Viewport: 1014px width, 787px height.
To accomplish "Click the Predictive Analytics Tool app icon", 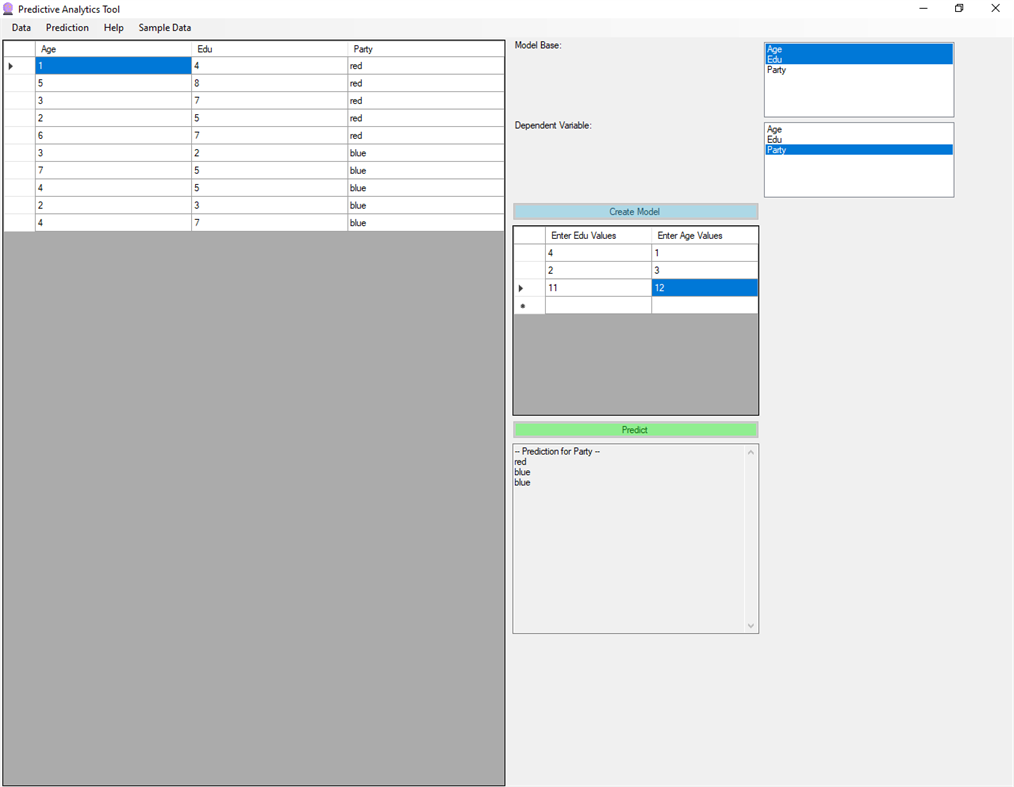I will [x=9, y=8].
